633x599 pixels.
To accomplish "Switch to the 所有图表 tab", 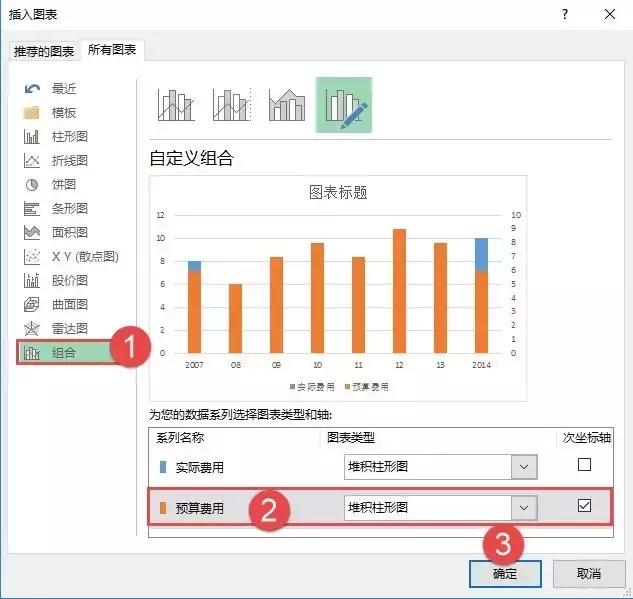I will pyautogui.click(x=112, y=50).
